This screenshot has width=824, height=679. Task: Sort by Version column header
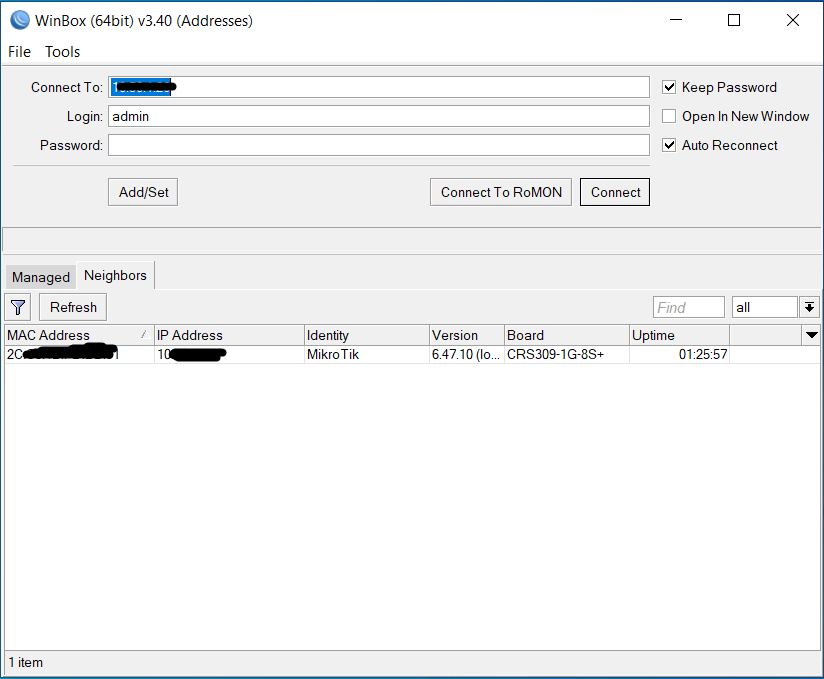[467, 335]
